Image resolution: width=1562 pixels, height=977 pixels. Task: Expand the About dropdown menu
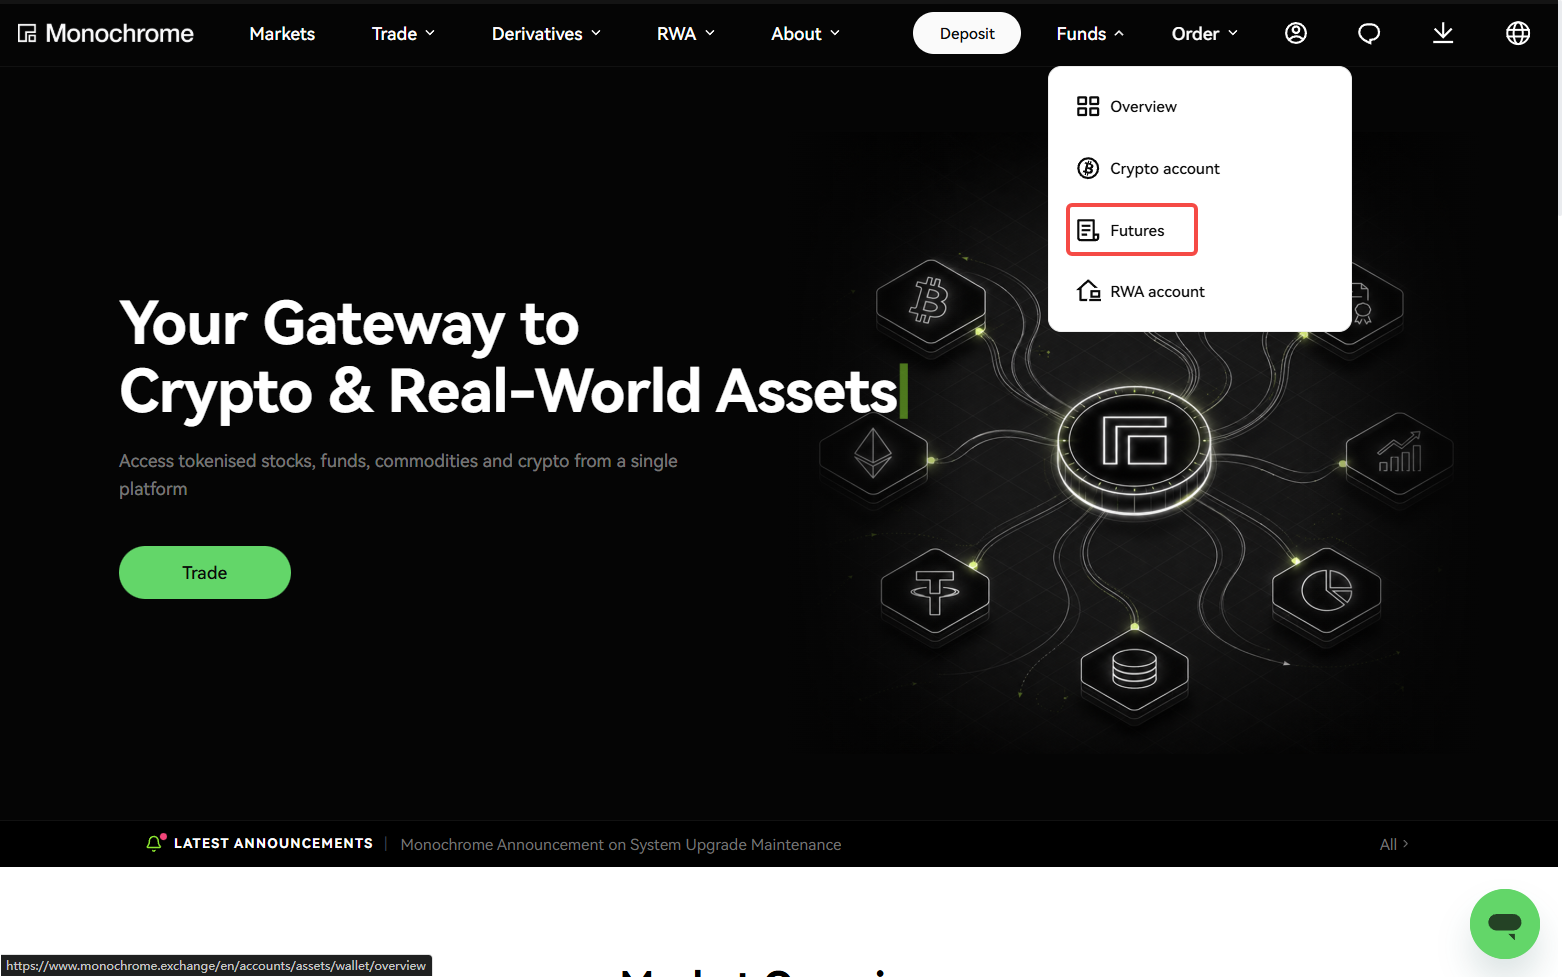pos(805,33)
